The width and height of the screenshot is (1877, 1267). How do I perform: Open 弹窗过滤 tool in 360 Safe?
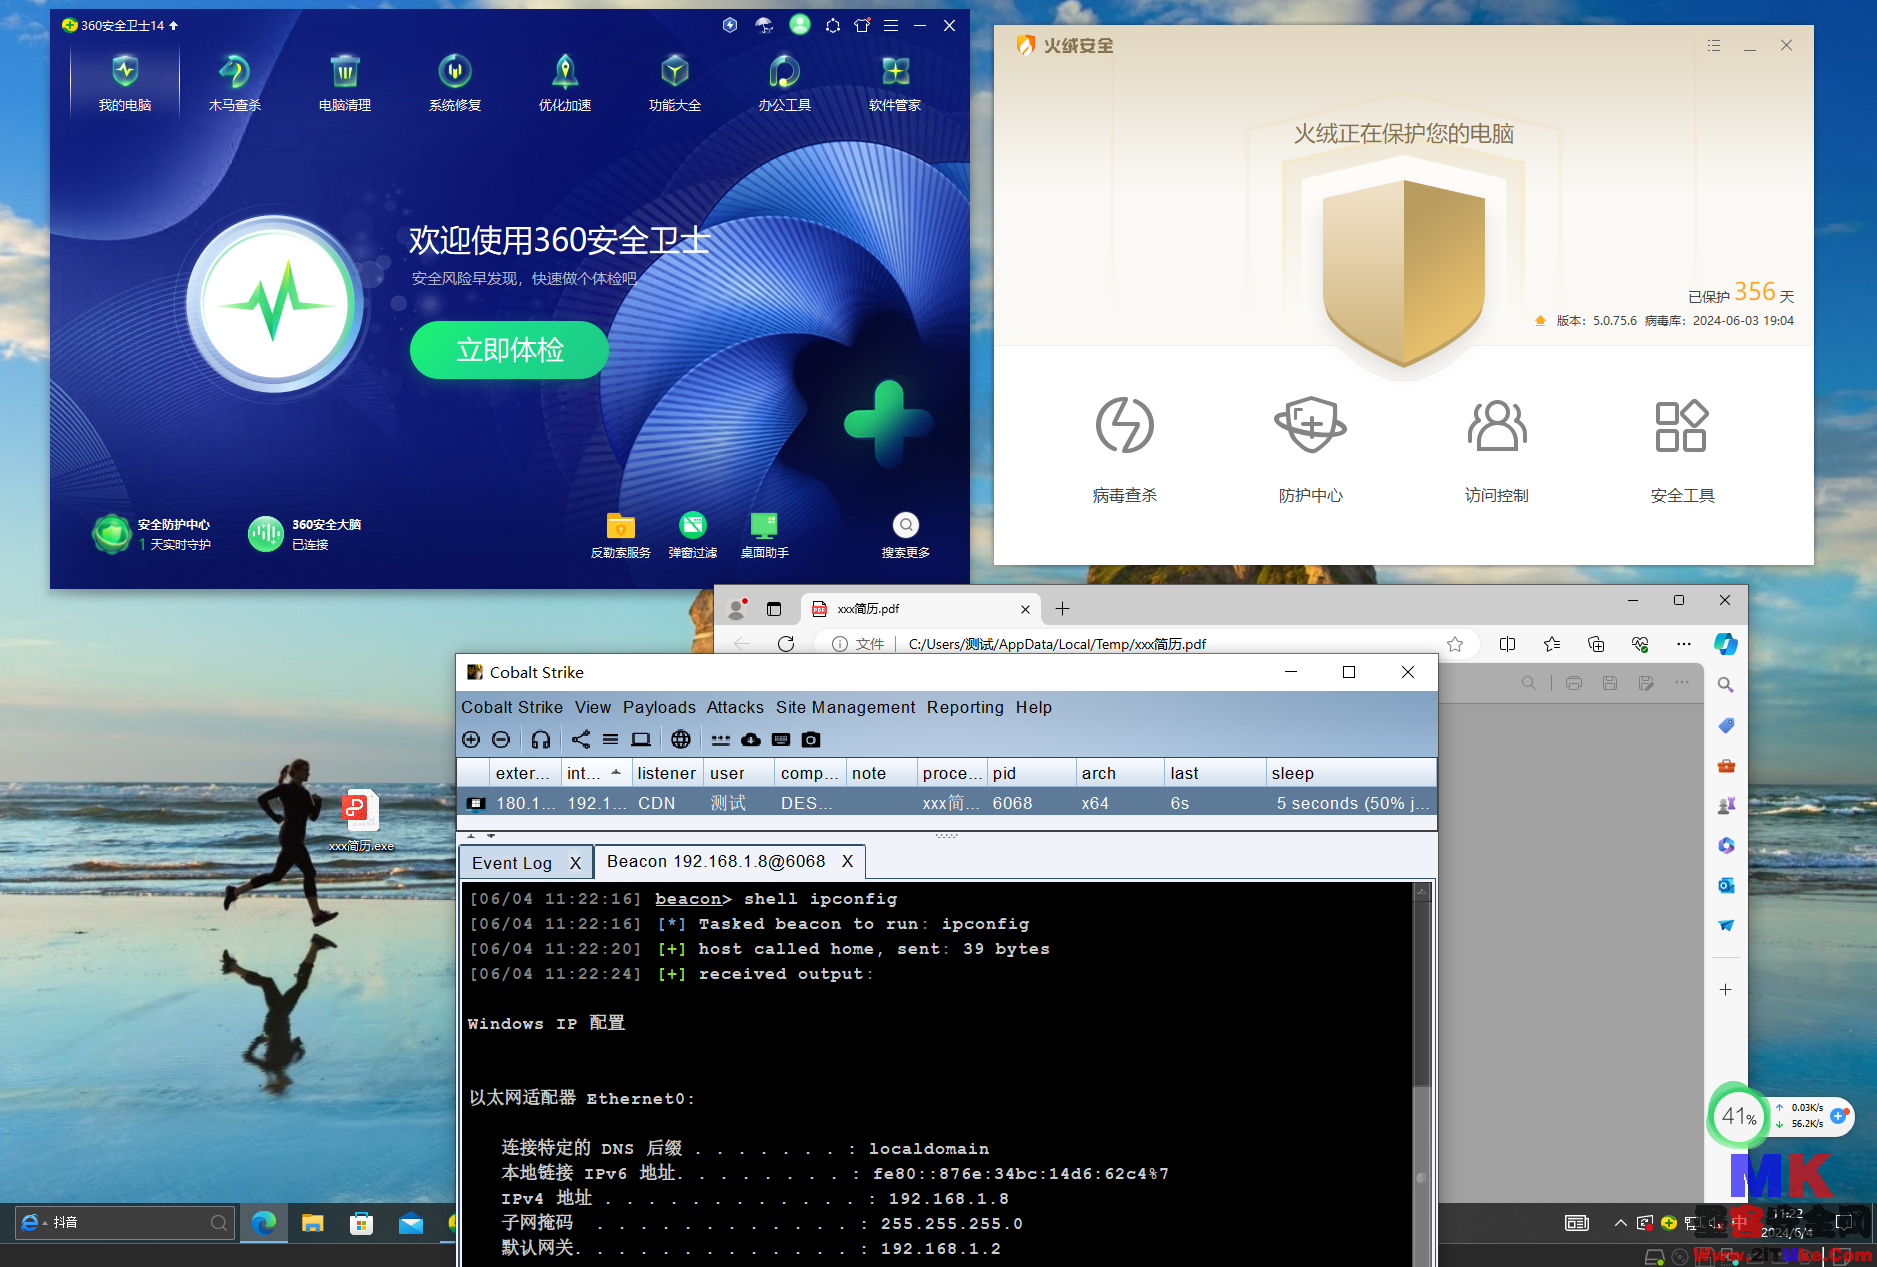click(x=693, y=535)
